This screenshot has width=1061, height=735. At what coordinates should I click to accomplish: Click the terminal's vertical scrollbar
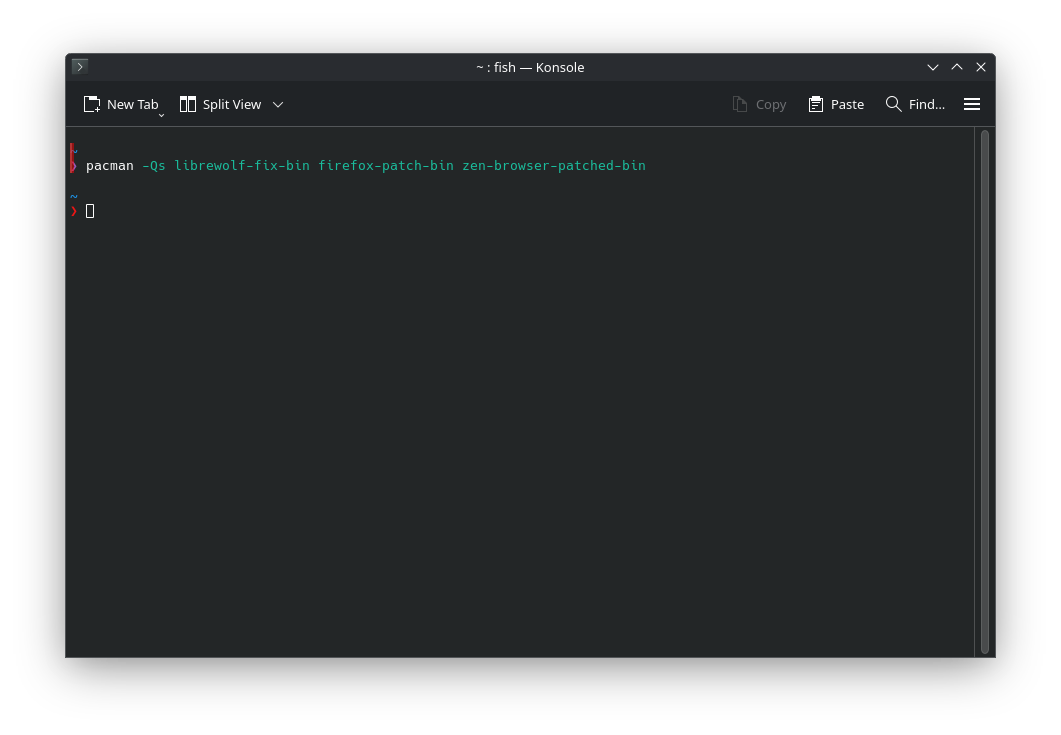pos(984,390)
